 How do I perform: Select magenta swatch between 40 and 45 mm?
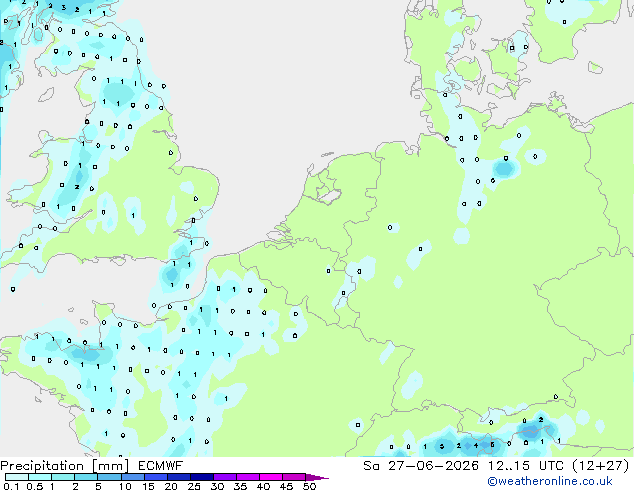click(271, 477)
